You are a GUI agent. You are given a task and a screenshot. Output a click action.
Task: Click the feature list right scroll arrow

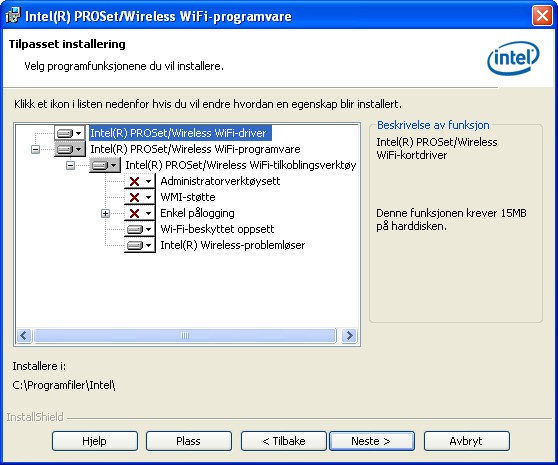click(x=349, y=335)
